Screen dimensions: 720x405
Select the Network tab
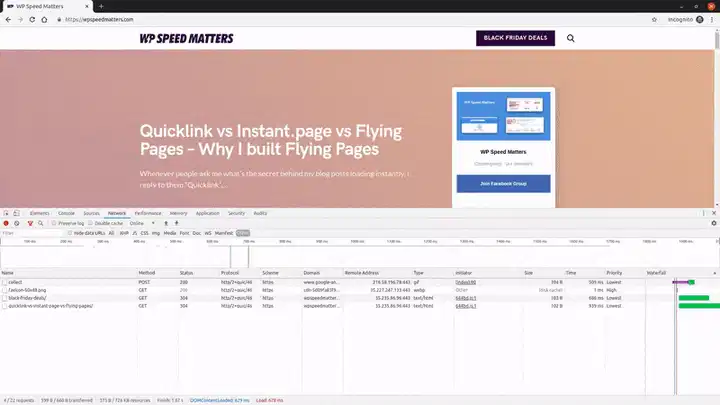click(117, 213)
